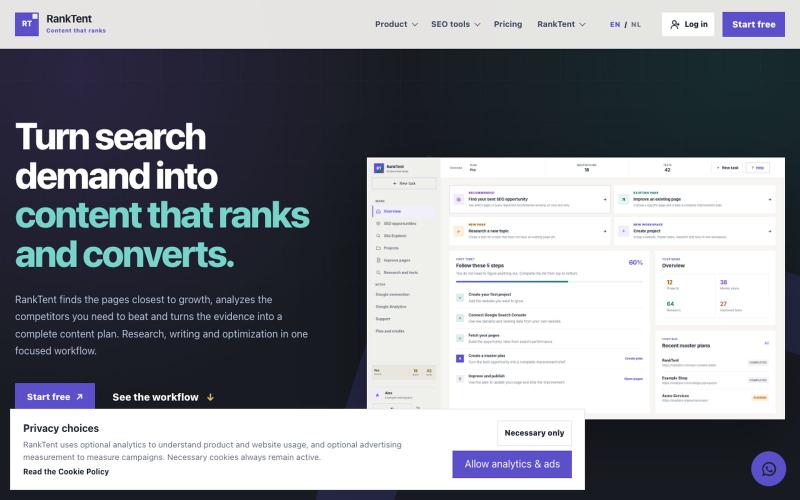Click All link in Recent master plans
The height and width of the screenshot is (500, 800).
(x=766, y=343)
